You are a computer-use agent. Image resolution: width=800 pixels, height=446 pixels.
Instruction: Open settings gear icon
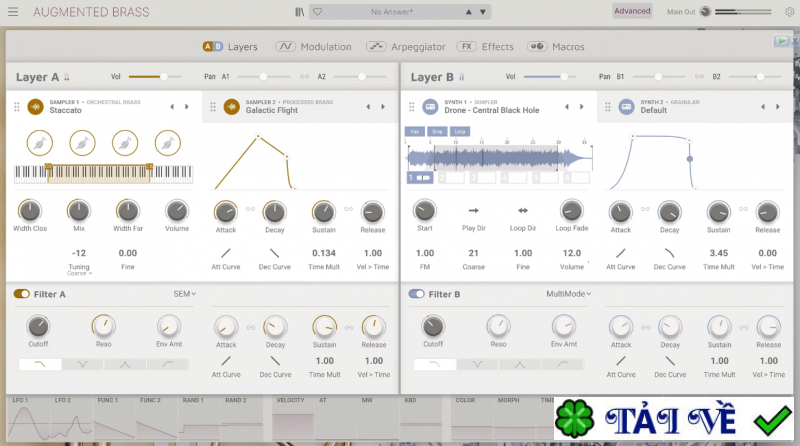pos(789,12)
